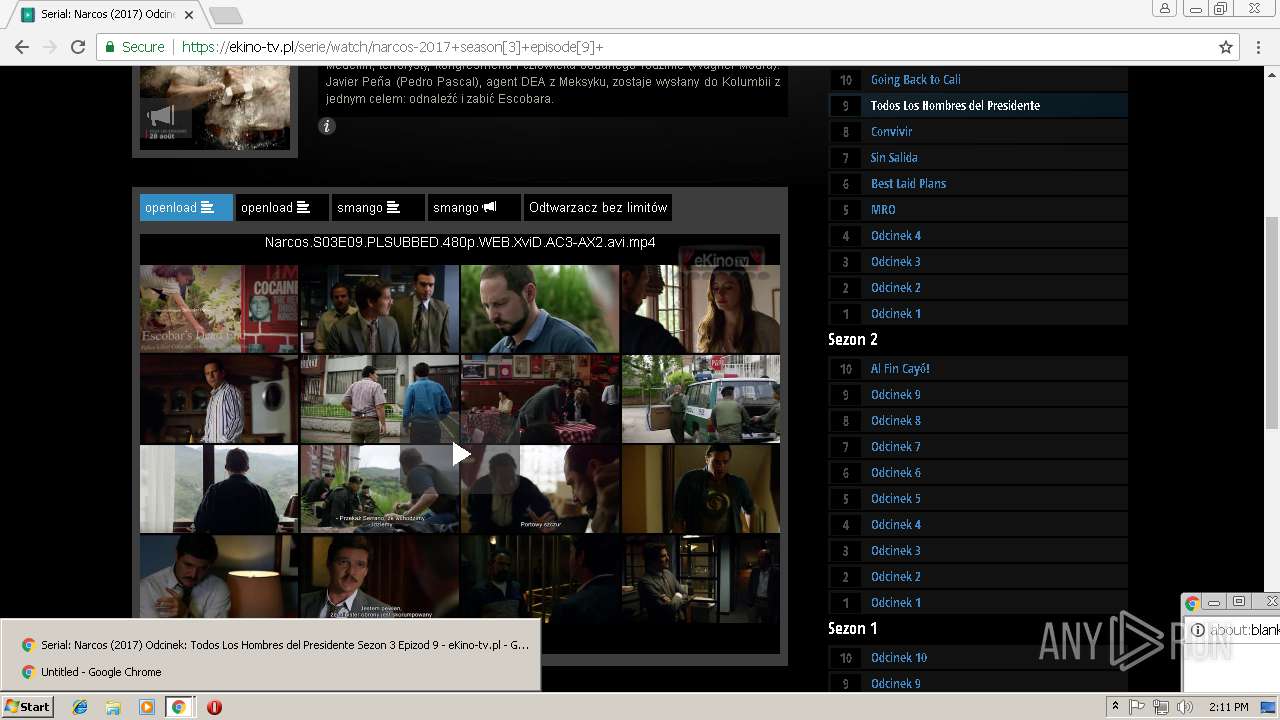Select the second openload source tab
This screenshot has width=1280, height=720.
click(x=282, y=207)
